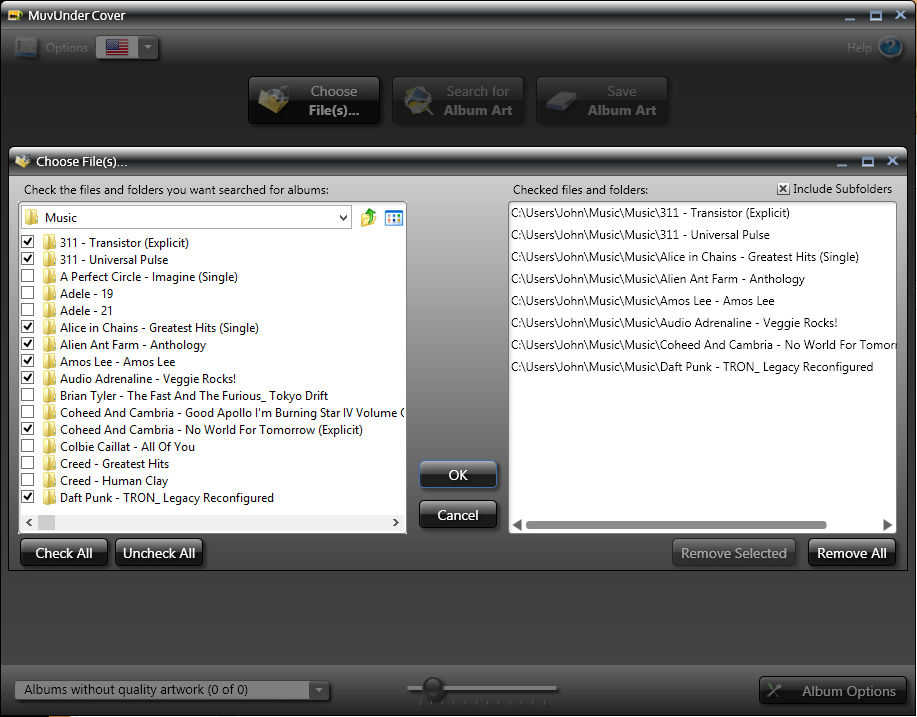Check the Adele - 19 checkbox

(27, 294)
